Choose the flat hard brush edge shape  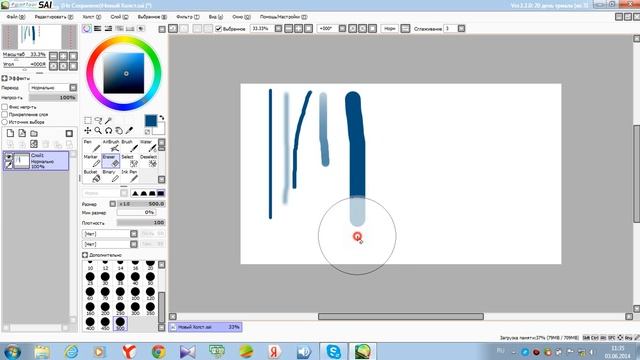click(x=161, y=193)
